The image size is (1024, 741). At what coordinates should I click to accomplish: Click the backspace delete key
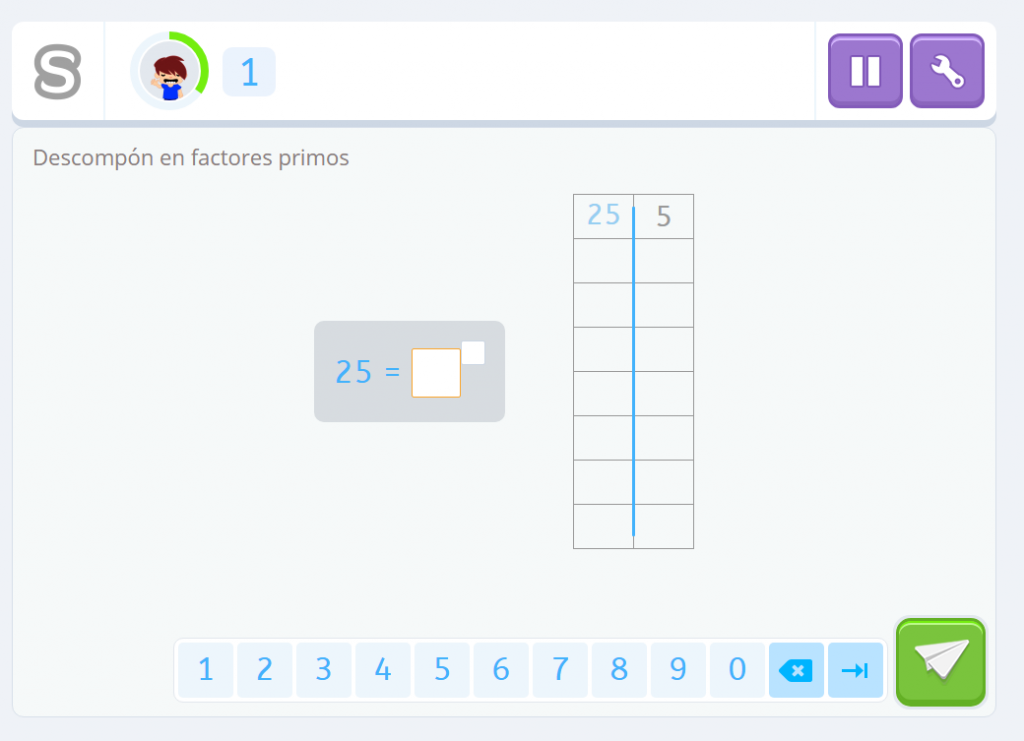[x=796, y=670]
